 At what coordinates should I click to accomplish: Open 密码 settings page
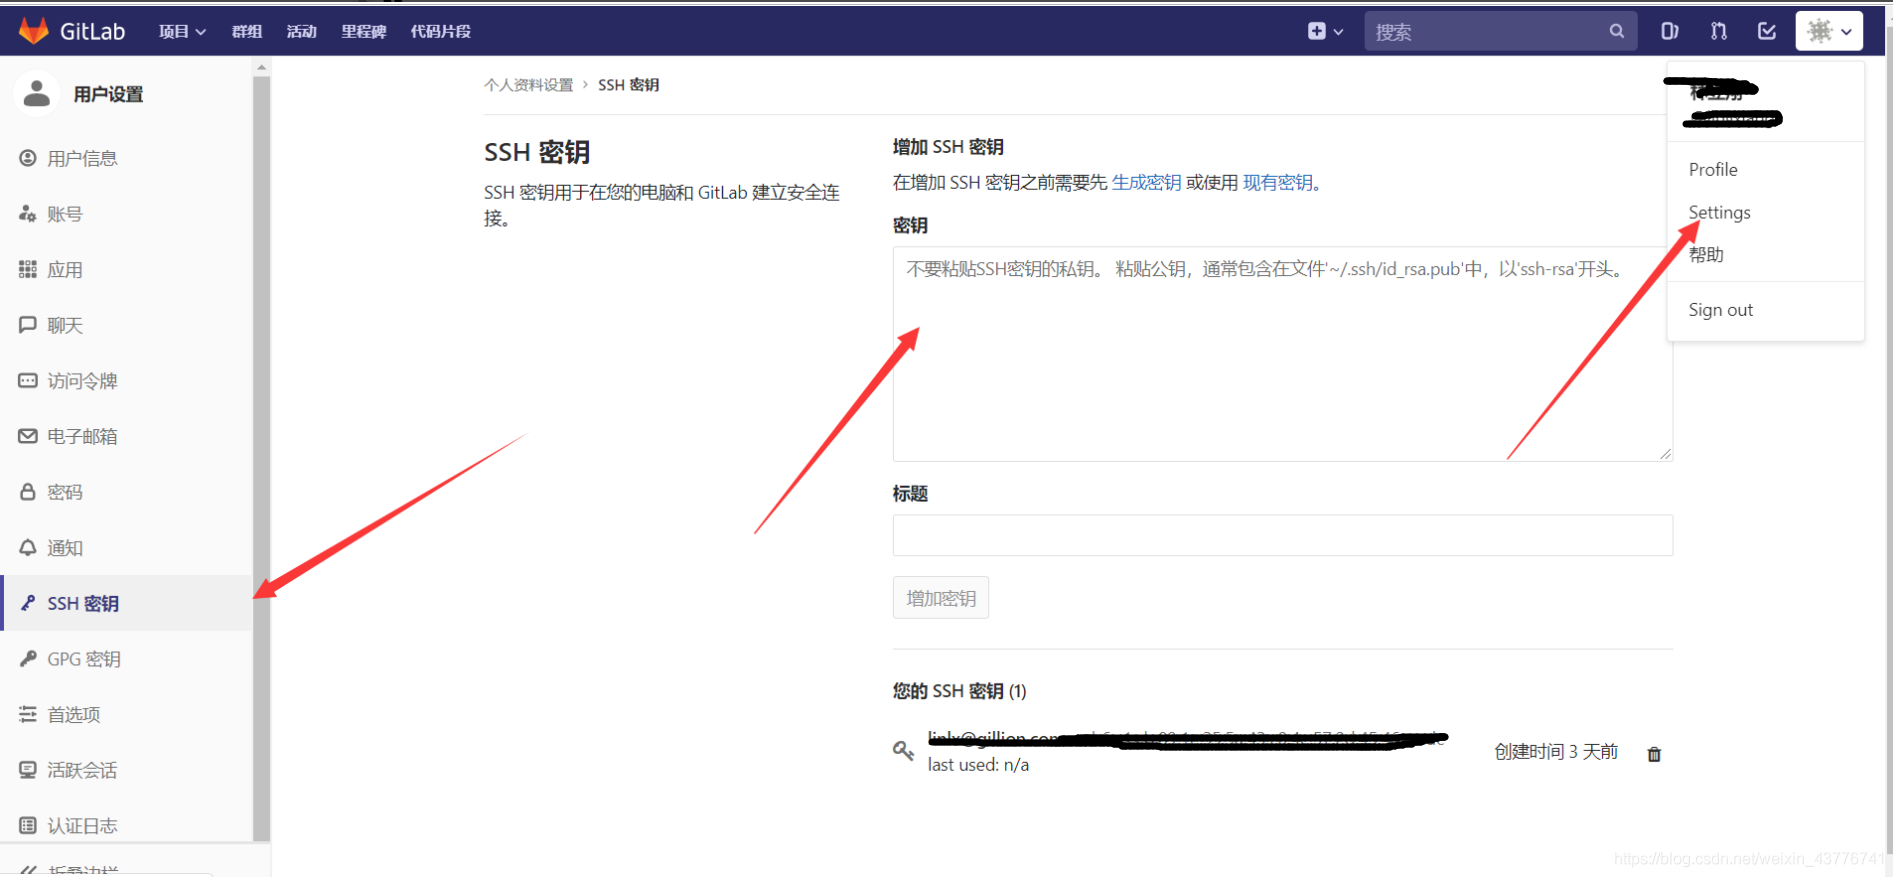click(x=65, y=492)
